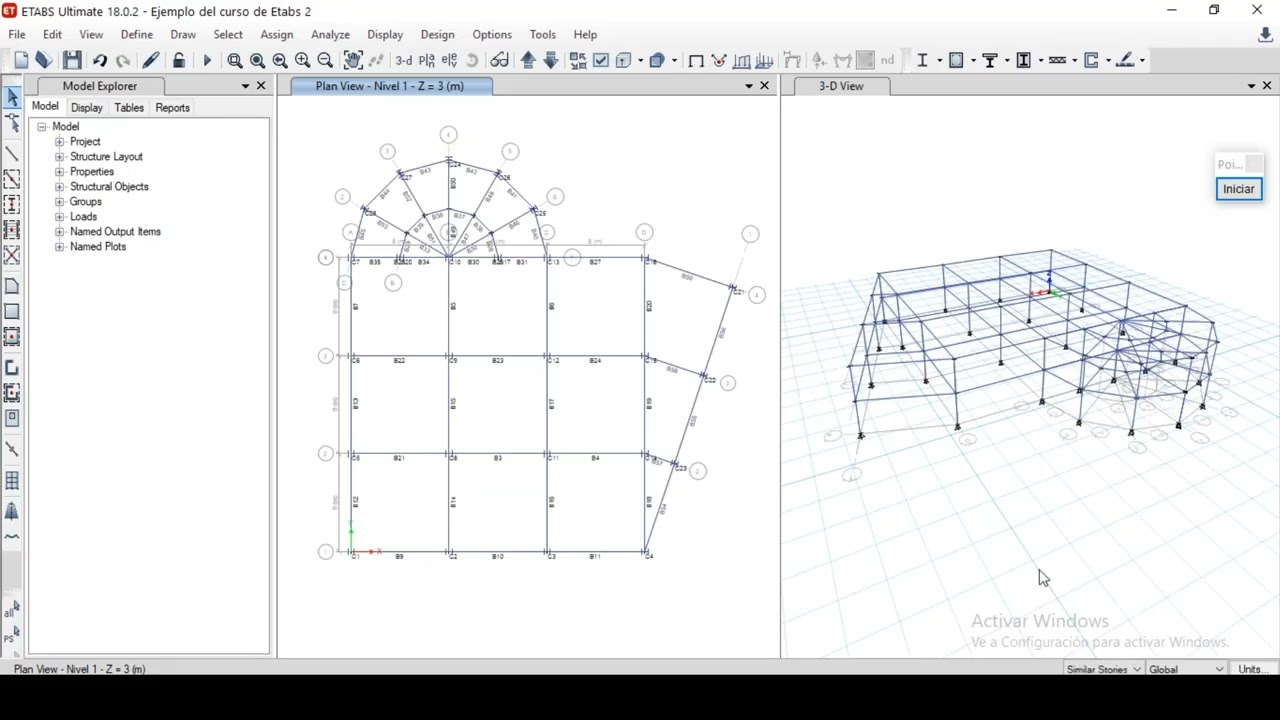1280x720 pixels.
Task: Click the lock/unlock model icon
Action: (178, 60)
